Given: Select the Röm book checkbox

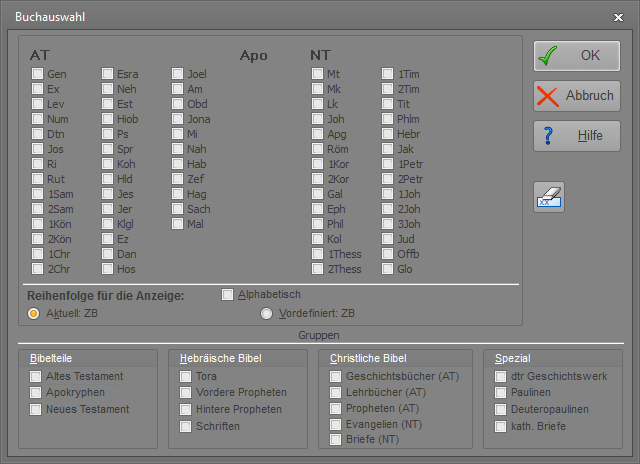Looking at the screenshot, I should point(317,149).
